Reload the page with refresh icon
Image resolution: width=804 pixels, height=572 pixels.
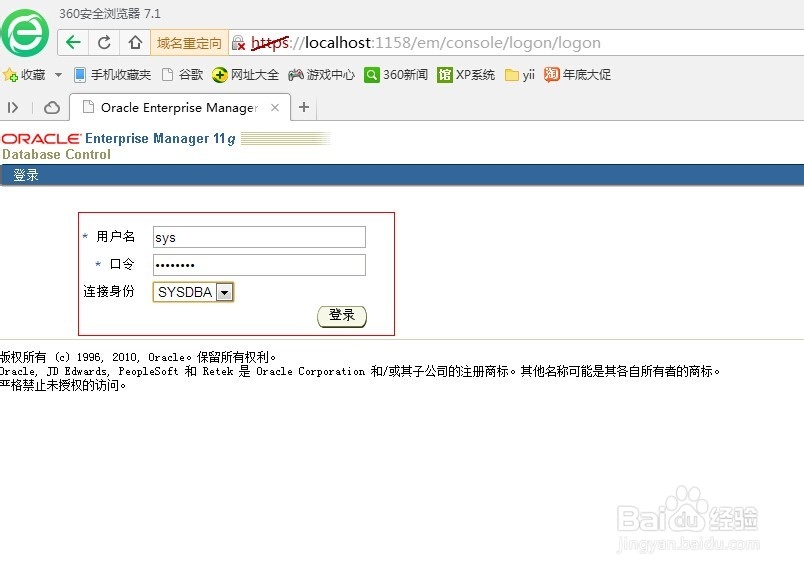pos(104,43)
